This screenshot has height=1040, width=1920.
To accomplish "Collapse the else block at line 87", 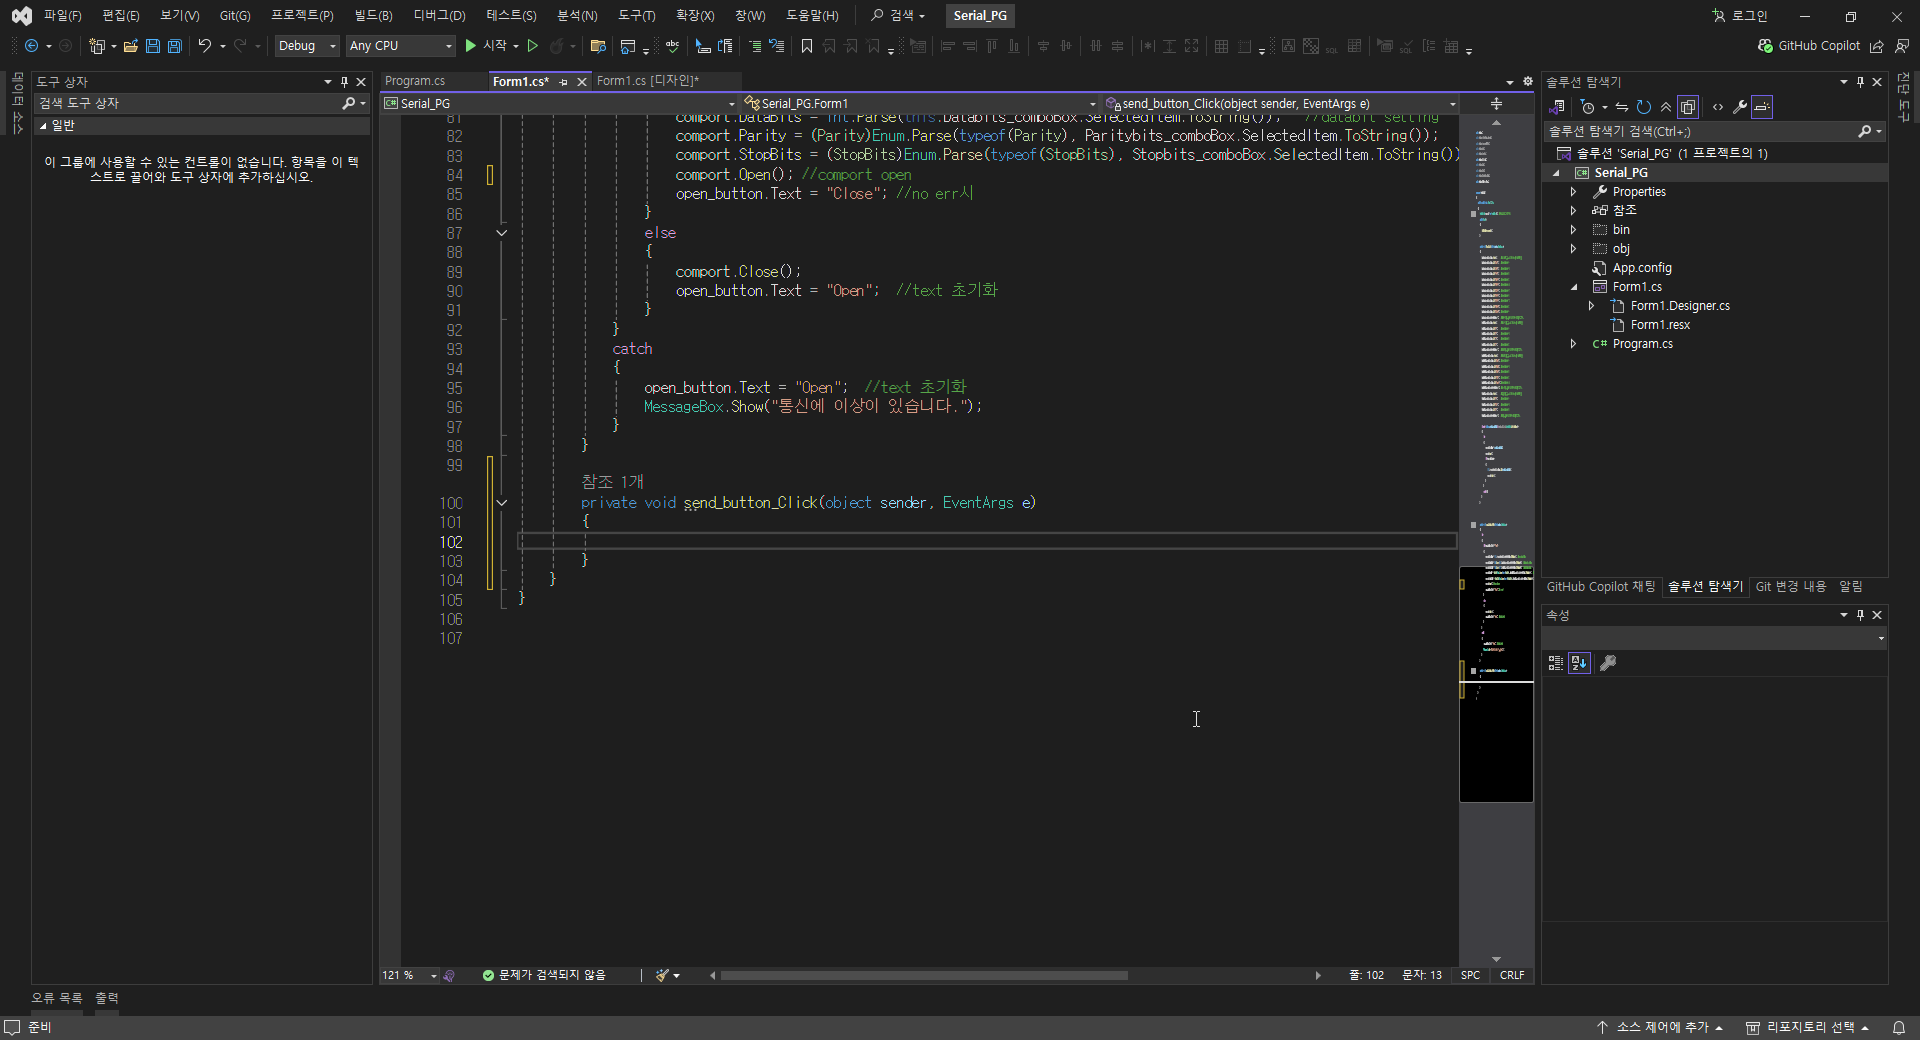I will tap(502, 233).
